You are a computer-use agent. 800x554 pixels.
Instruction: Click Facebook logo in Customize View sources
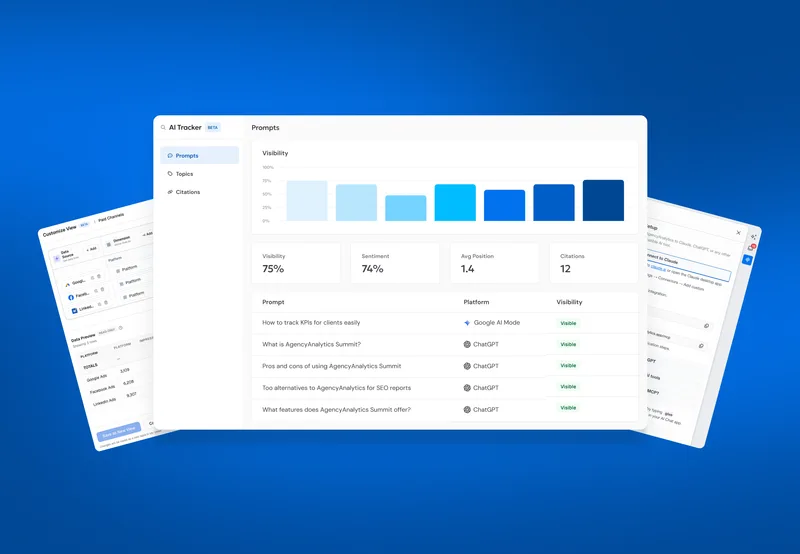tap(71, 297)
